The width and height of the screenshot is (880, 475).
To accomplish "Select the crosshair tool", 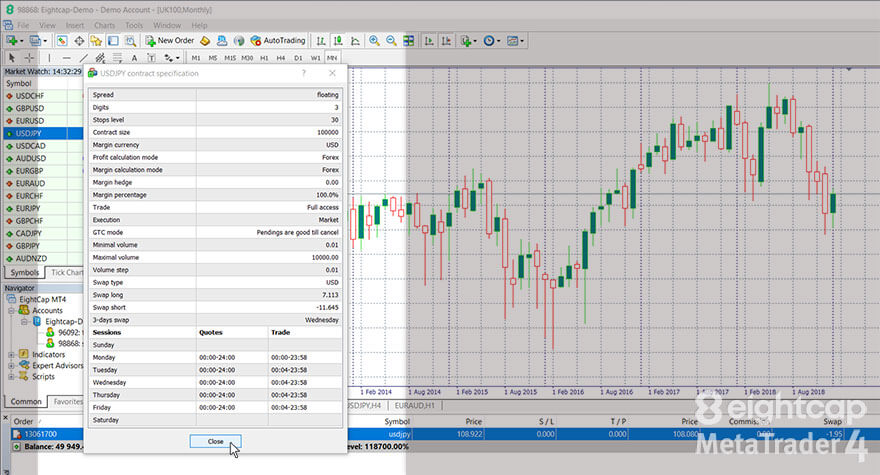I will click(29, 57).
